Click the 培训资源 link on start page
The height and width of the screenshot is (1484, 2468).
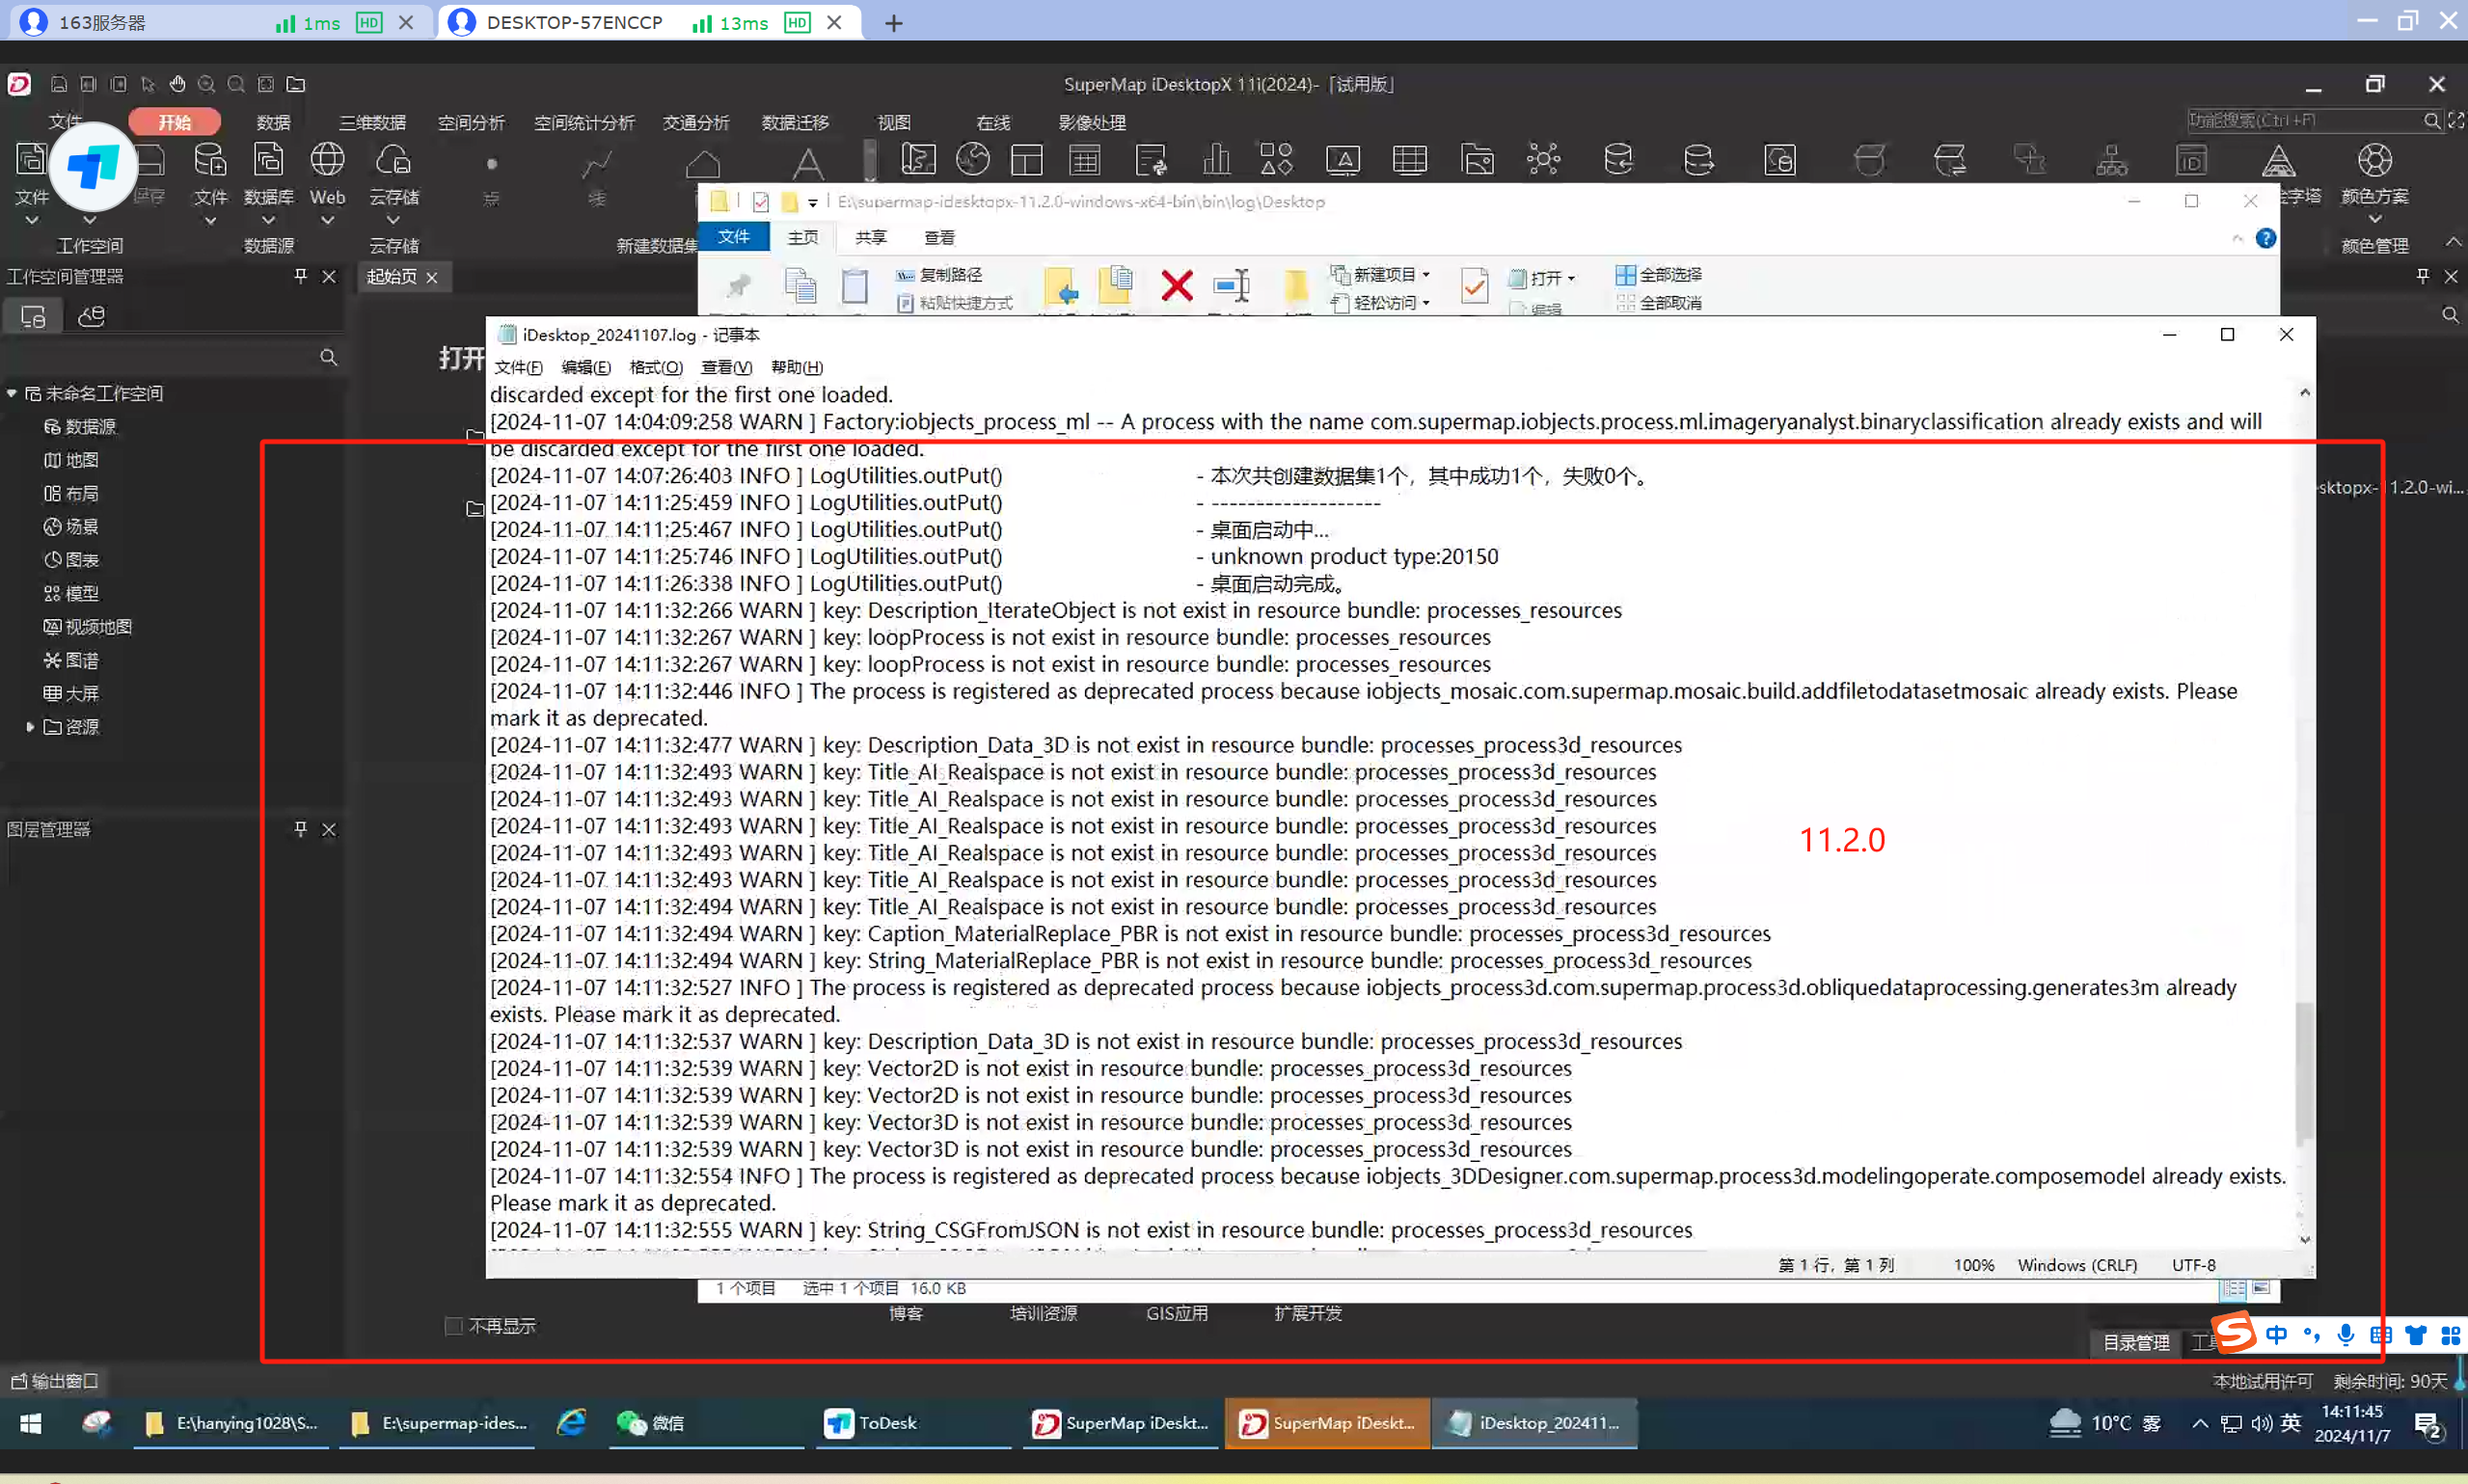click(1043, 1313)
